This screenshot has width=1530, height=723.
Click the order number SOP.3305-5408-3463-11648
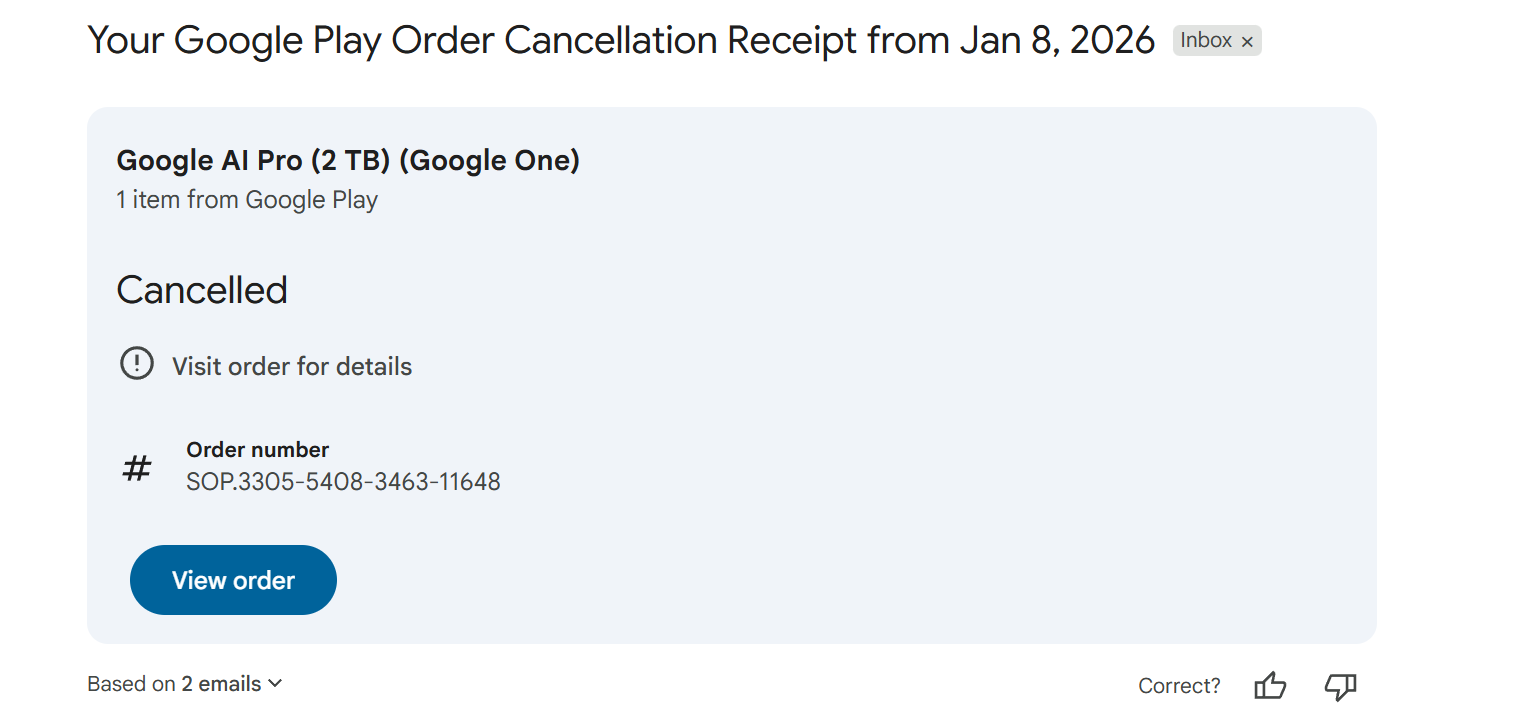[x=343, y=482]
